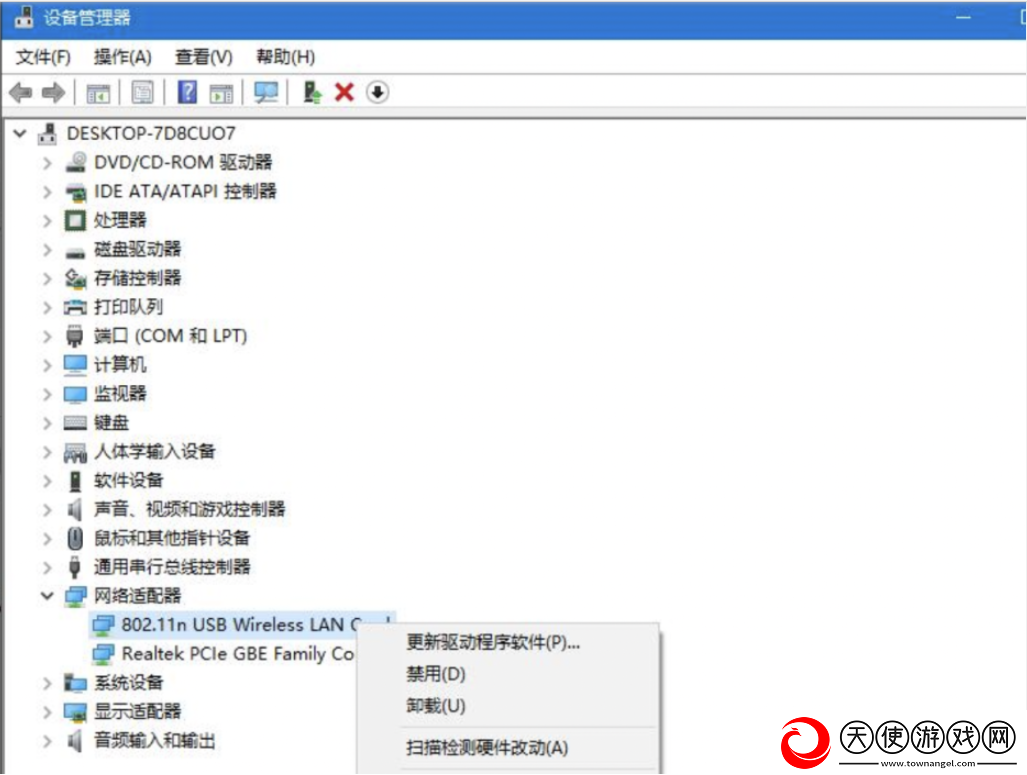Open the 操作(A) menu
The height and width of the screenshot is (775, 1027).
(122, 57)
